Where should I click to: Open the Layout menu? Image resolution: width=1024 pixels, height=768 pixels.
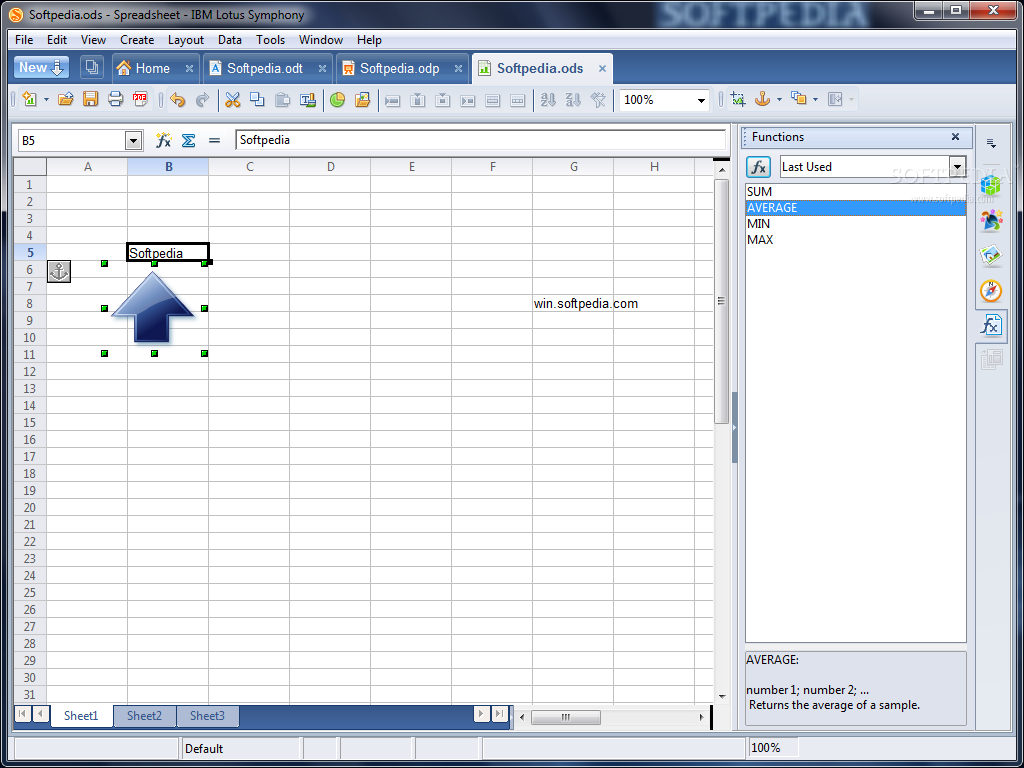coord(186,40)
